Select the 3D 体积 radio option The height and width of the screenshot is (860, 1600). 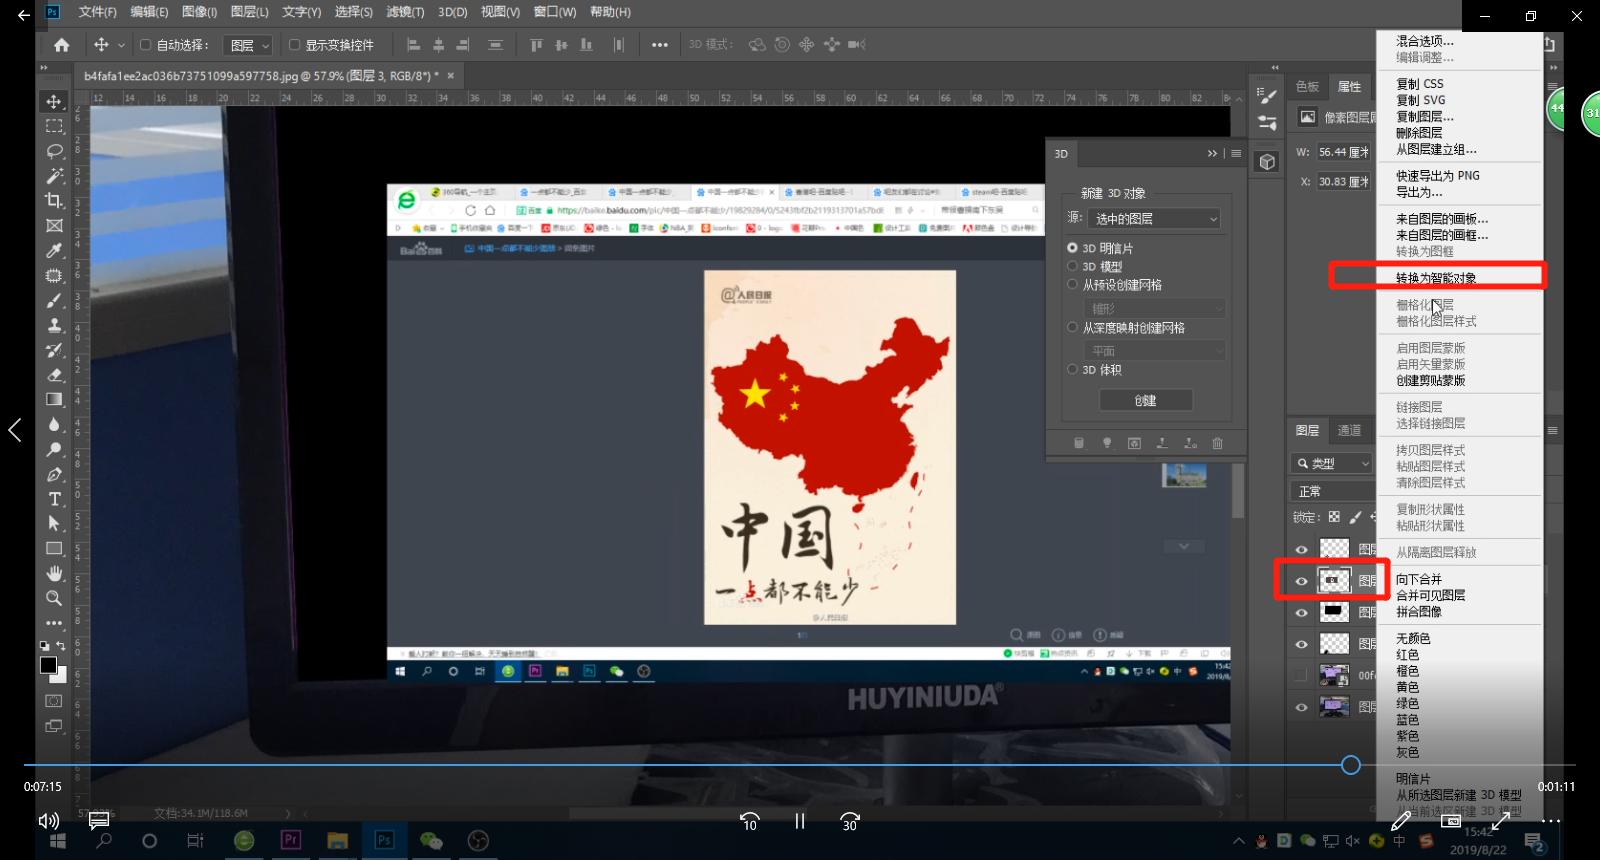pyautogui.click(x=1072, y=370)
